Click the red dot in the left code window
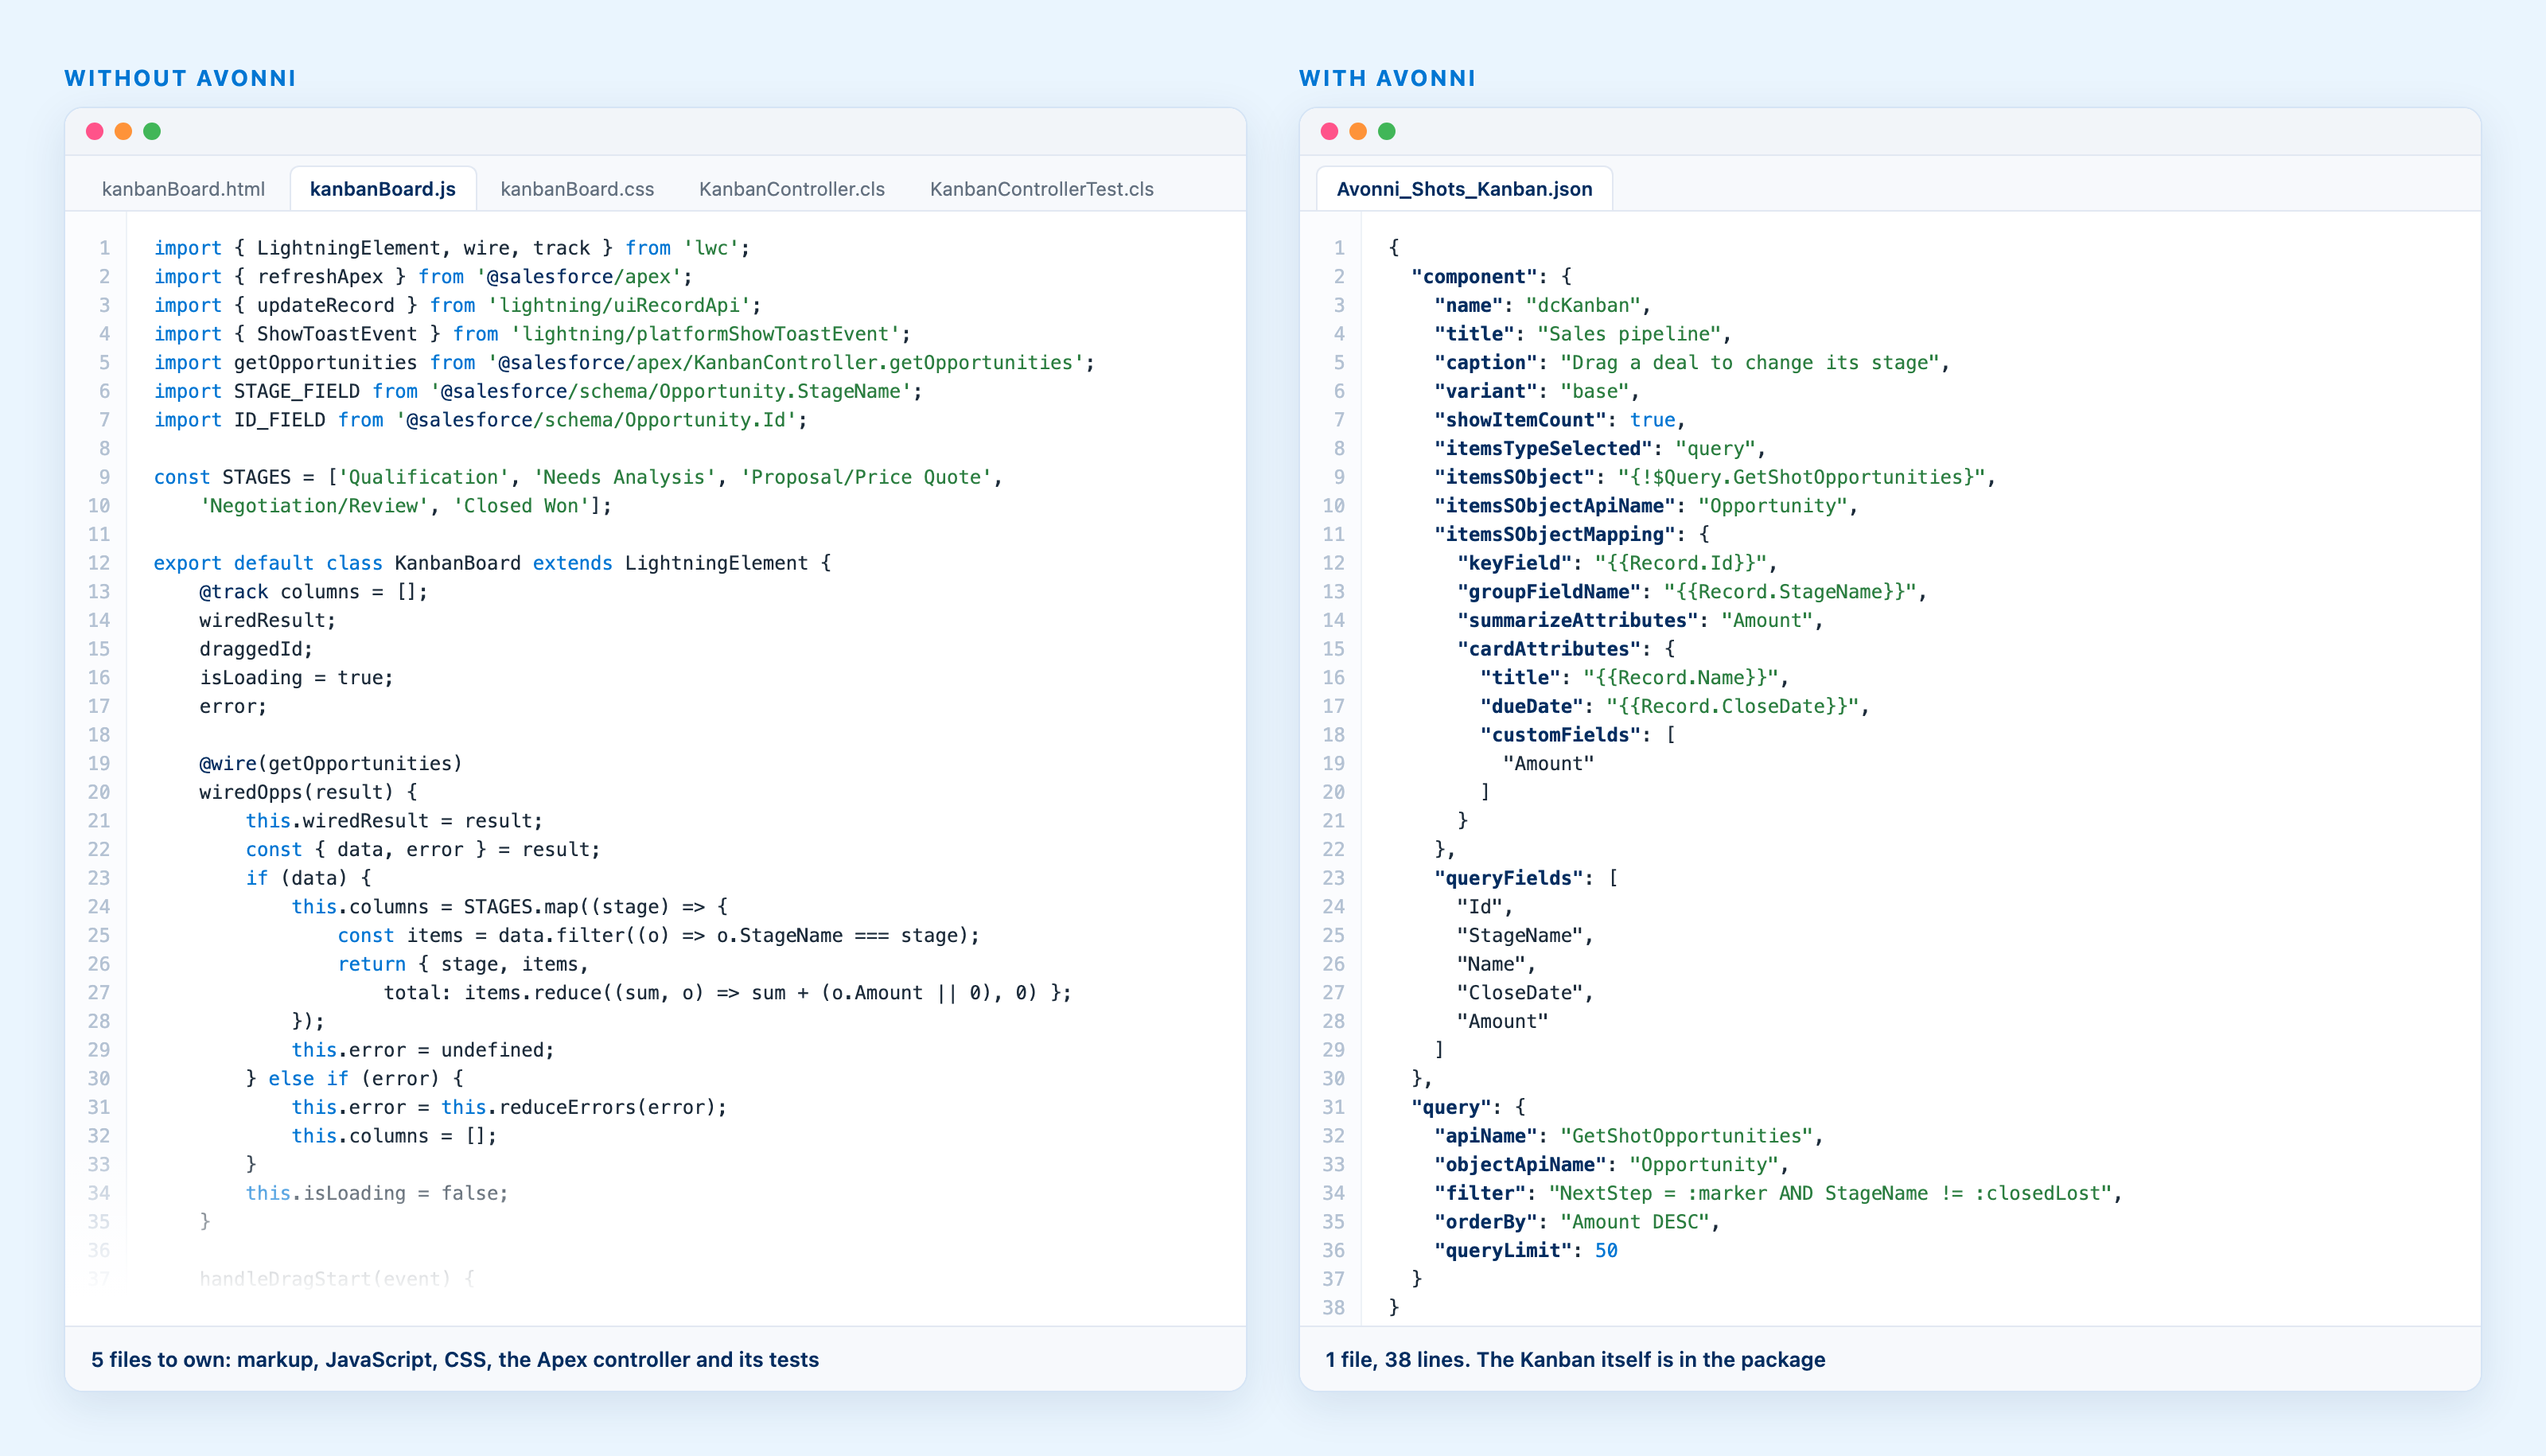The width and height of the screenshot is (2546, 1456). pyautogui.click(x=95, y=131)
